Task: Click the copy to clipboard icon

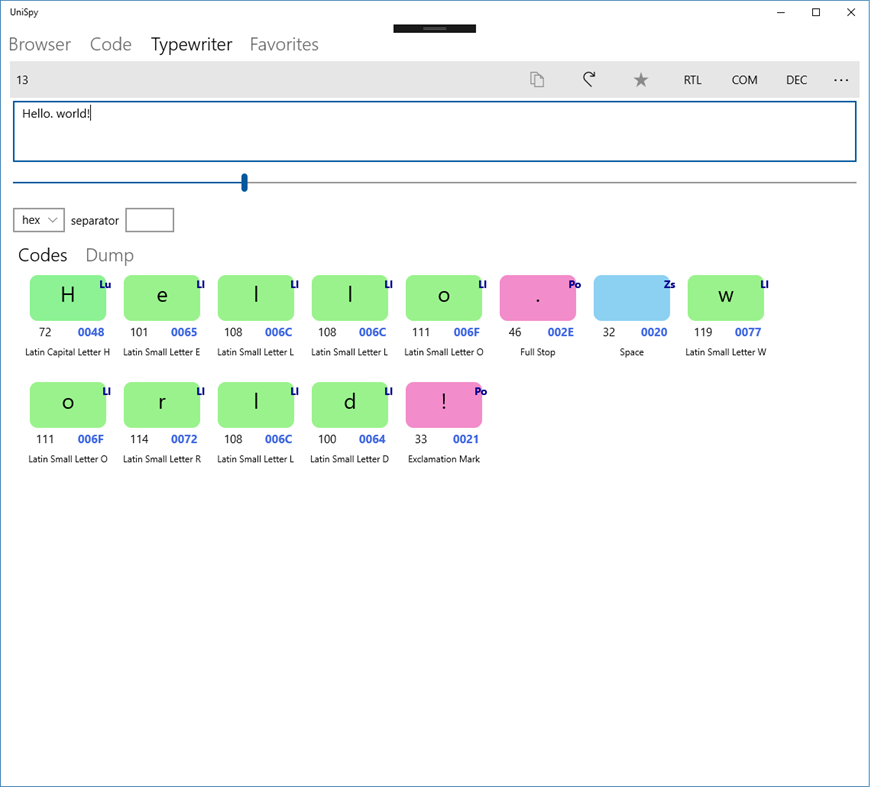Action: tap(537, 80)
